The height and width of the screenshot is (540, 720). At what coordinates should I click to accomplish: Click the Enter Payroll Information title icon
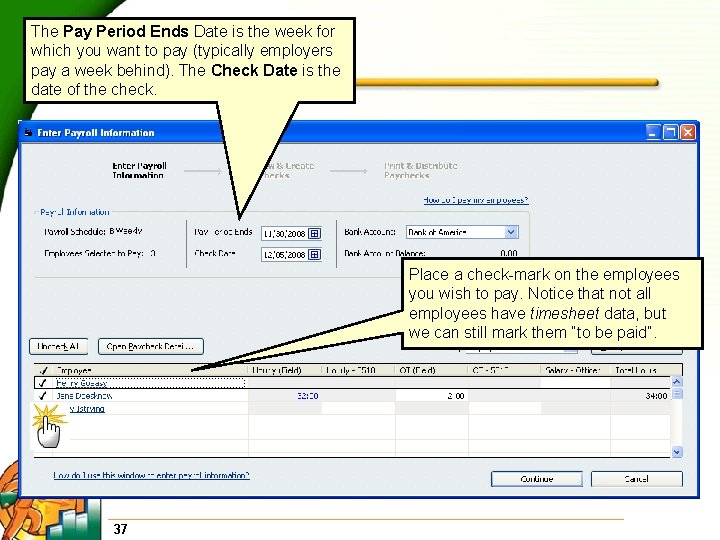tap(28, 133)
